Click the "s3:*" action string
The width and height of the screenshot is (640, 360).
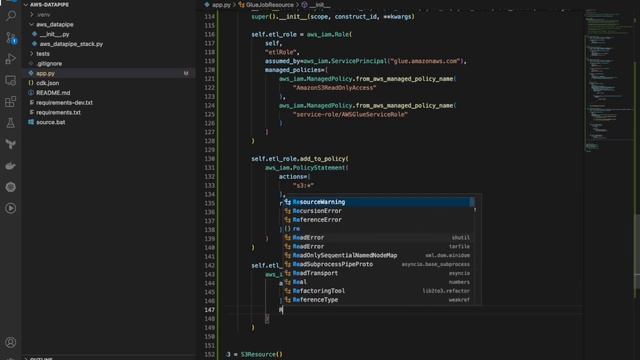click(303, 185)
